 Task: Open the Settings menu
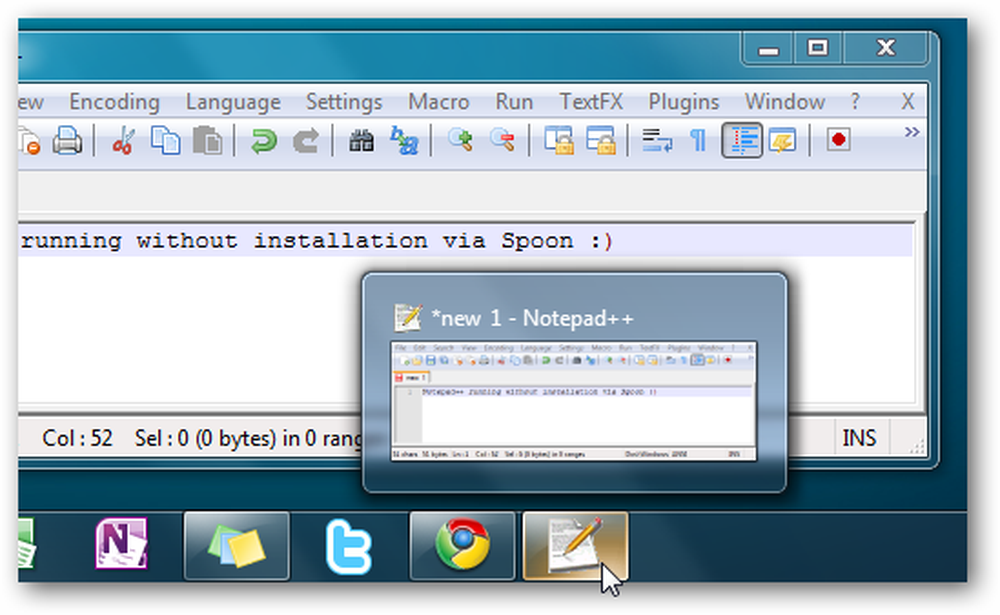[x=344, y=102]
